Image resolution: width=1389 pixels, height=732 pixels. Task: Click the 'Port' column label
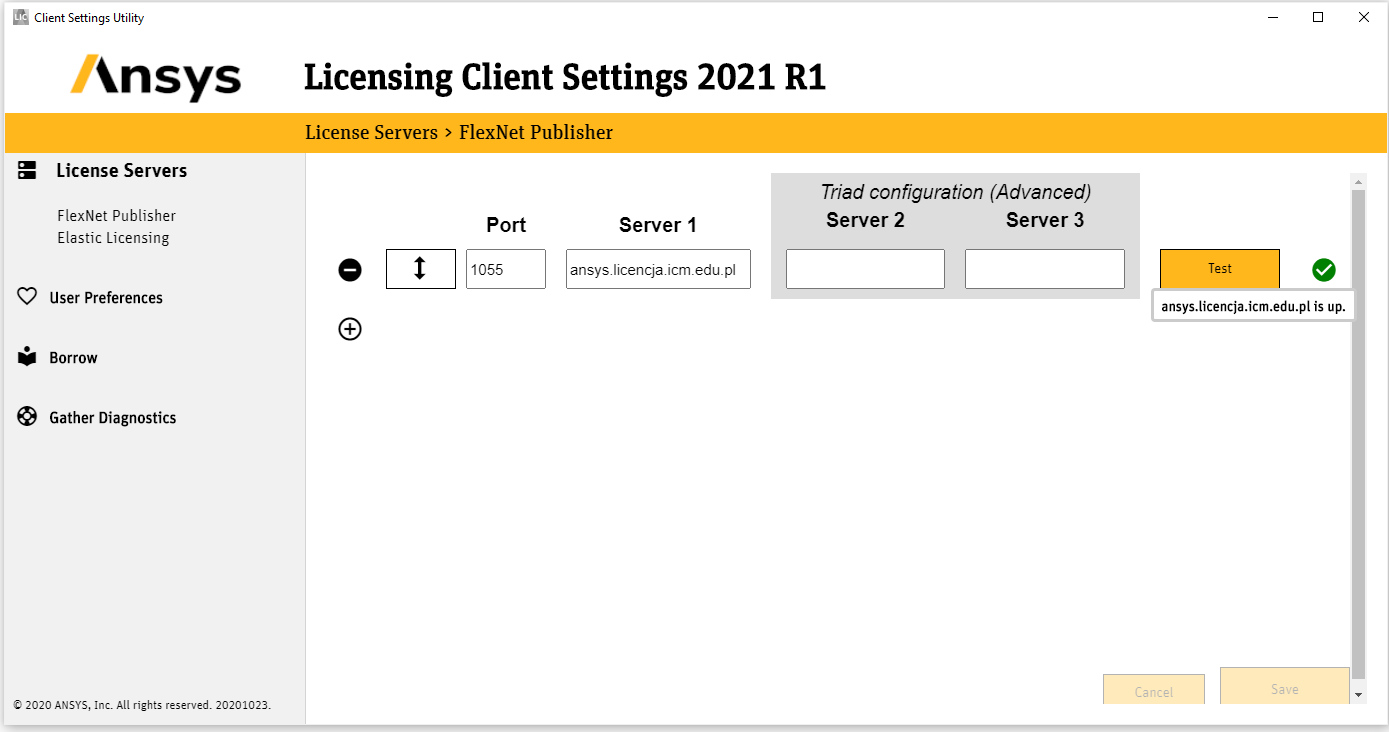(x=506, y=225)
